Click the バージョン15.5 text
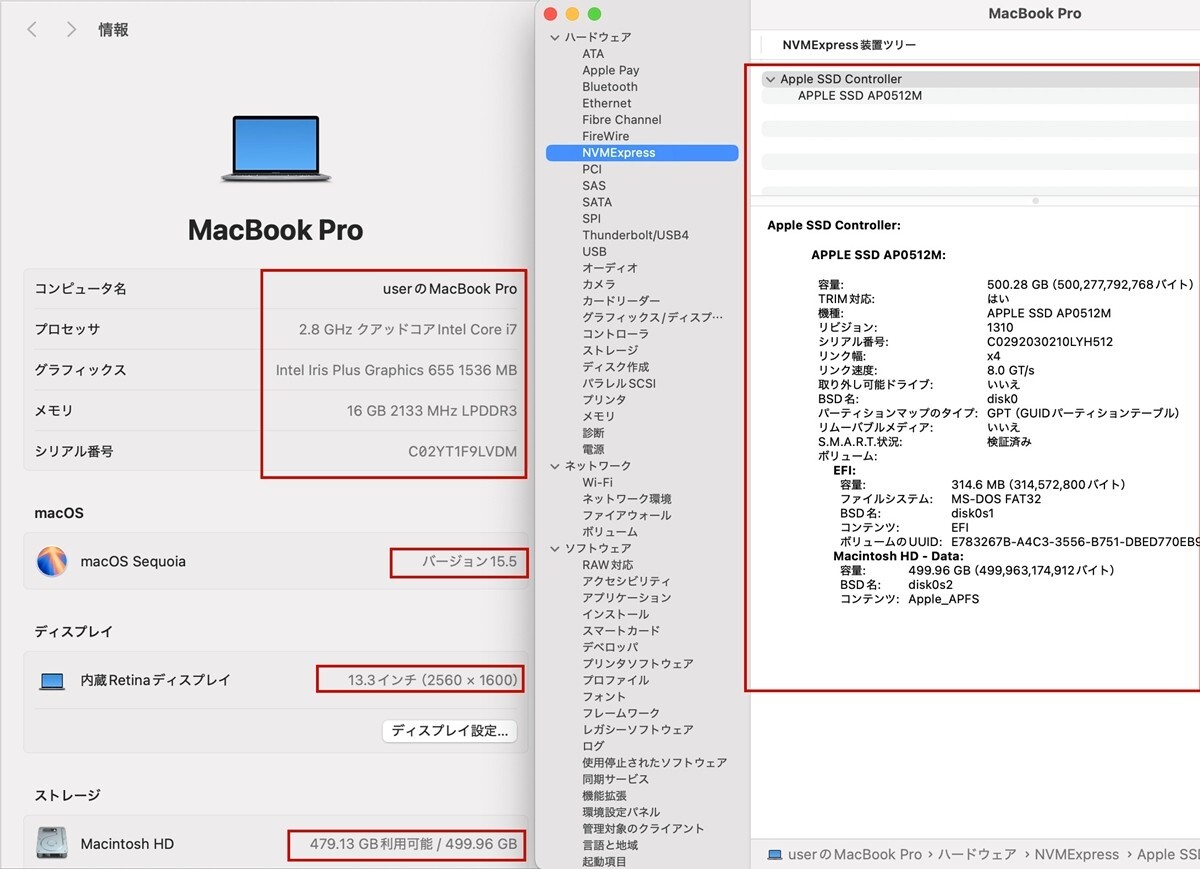 click(469, 562)
